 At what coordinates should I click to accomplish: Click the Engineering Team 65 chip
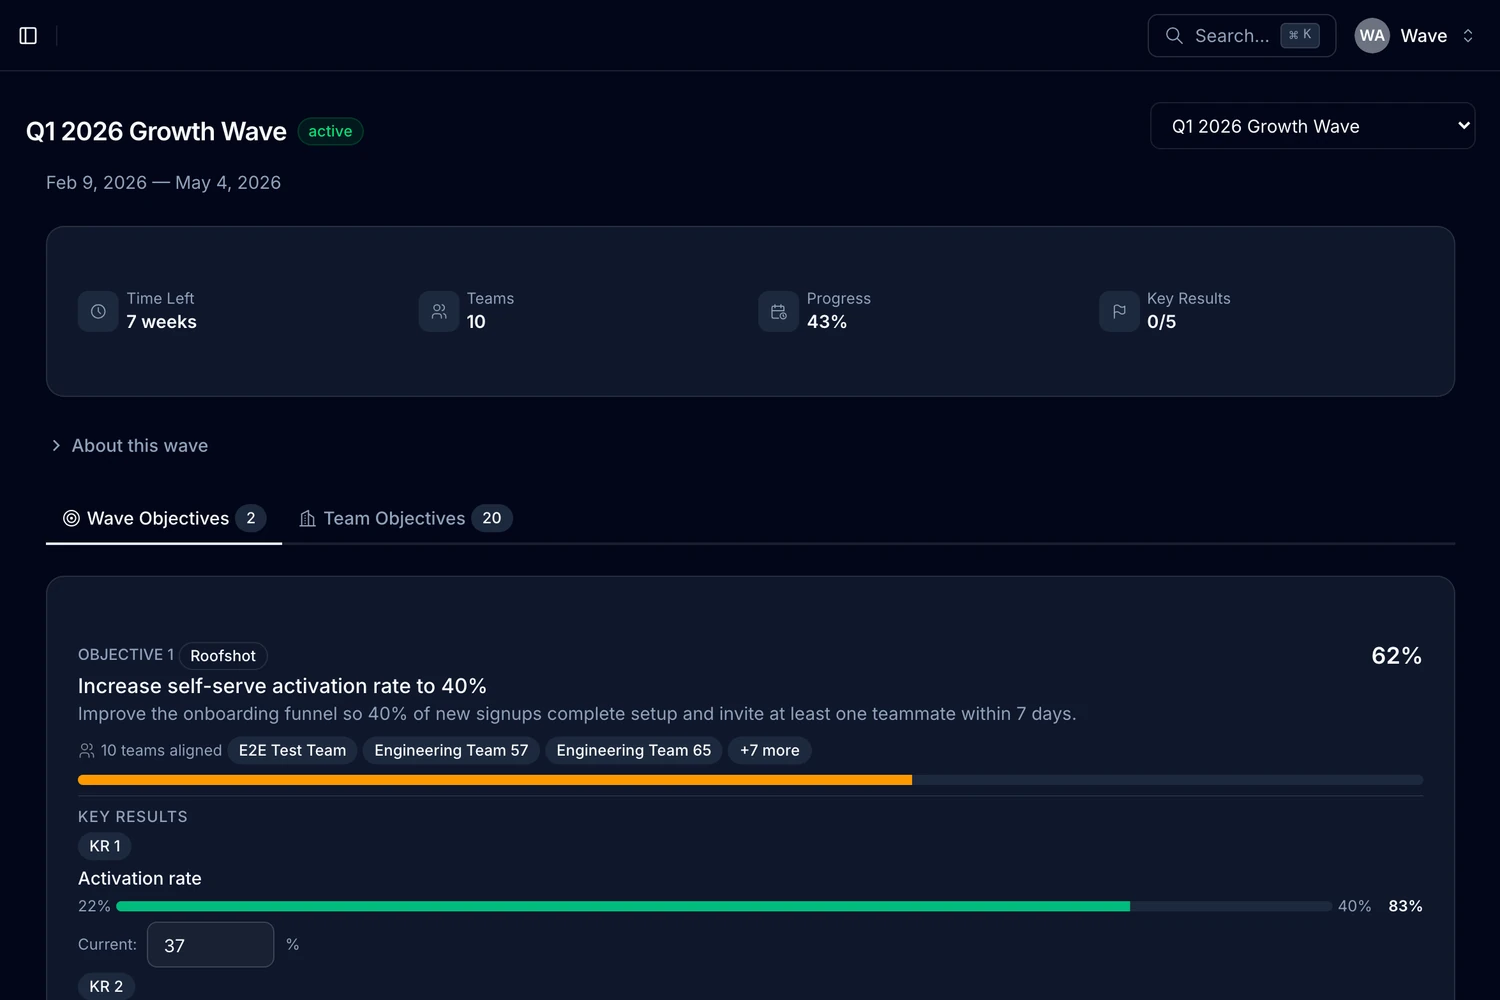[634, 750]
